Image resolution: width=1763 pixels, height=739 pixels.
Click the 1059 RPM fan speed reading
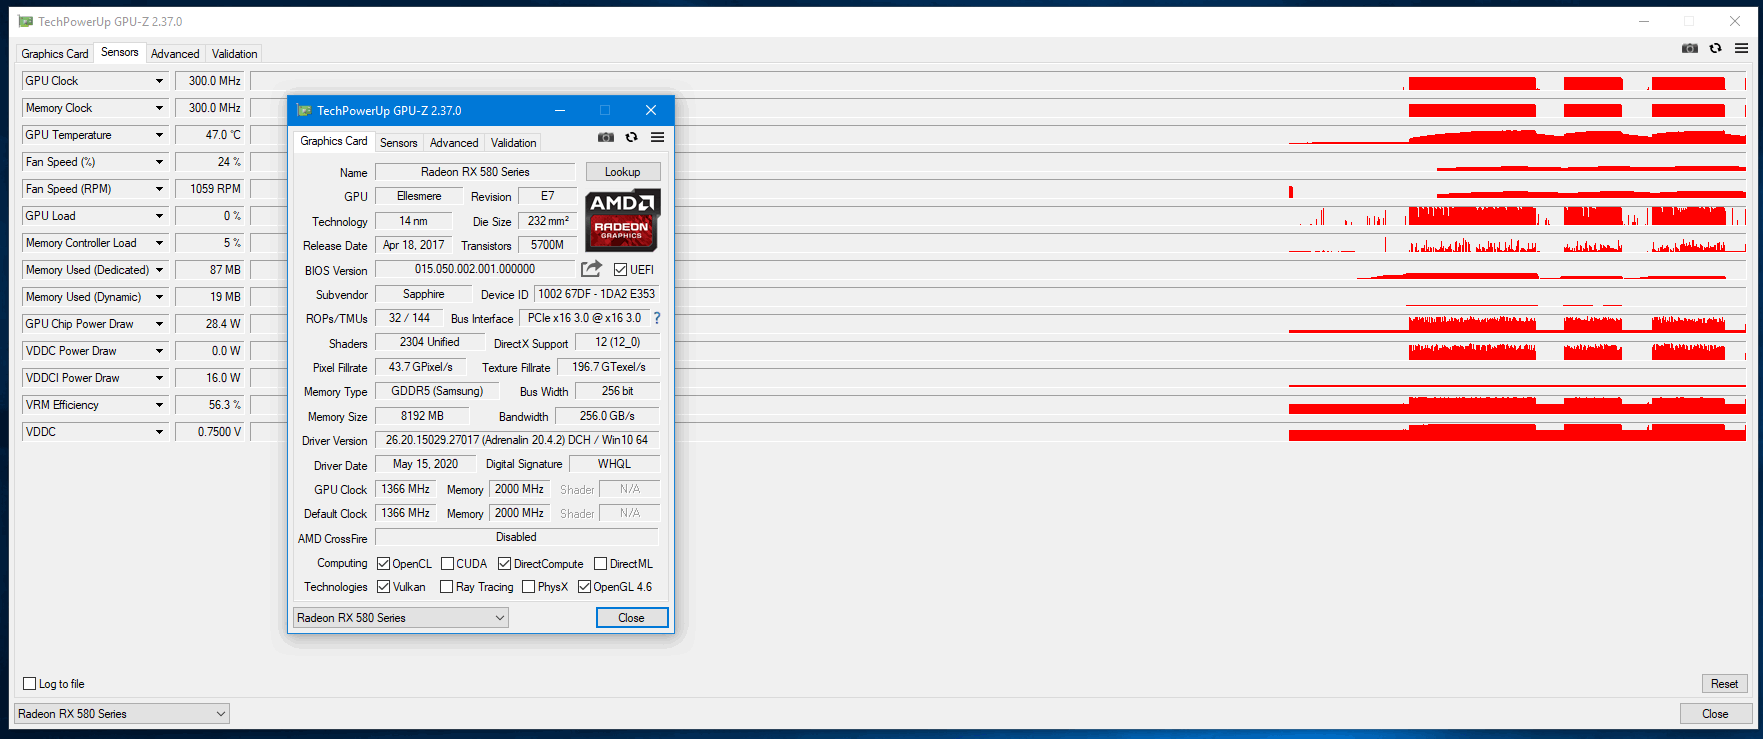[210, 189]
